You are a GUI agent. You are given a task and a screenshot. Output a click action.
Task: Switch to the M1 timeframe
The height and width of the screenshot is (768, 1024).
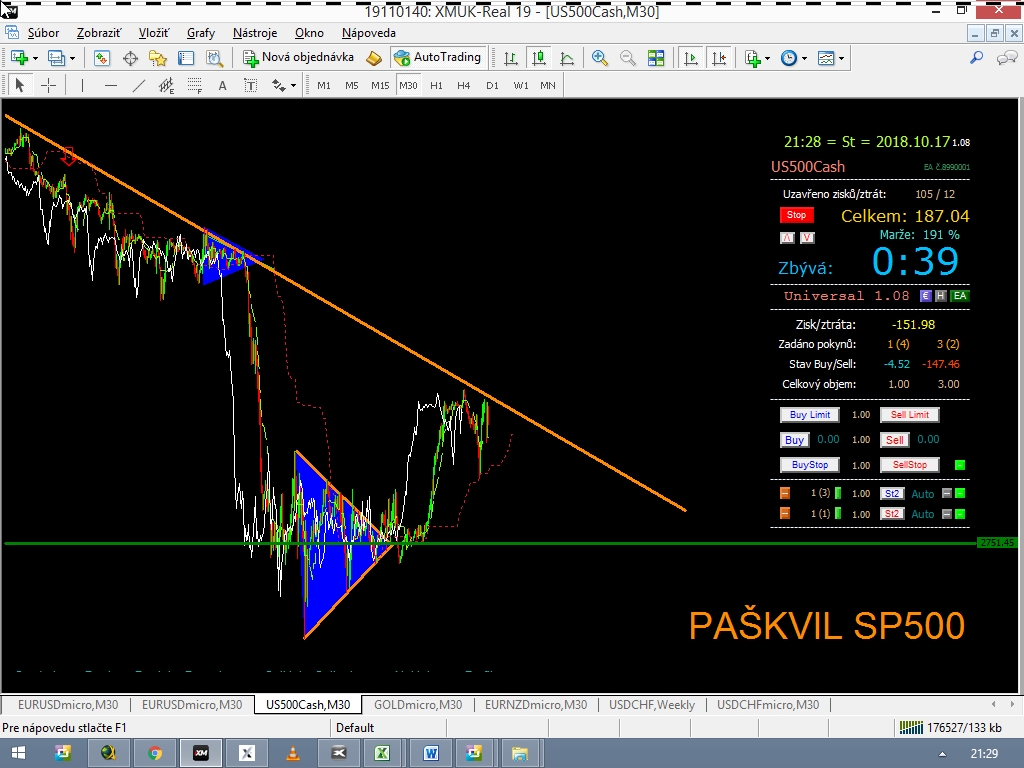[324, 85]
